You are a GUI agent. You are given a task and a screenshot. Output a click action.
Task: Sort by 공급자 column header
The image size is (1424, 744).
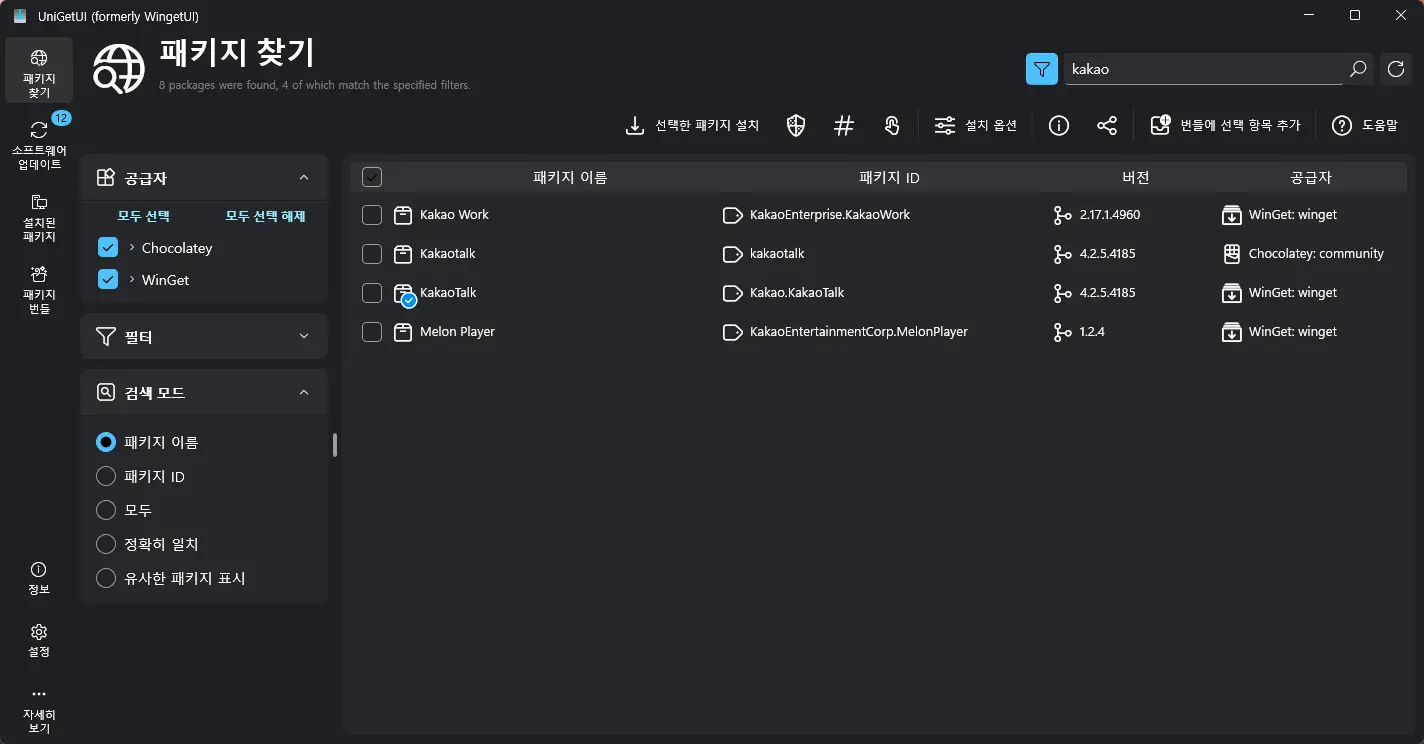pyautogui.click(x=1311, y=177)
